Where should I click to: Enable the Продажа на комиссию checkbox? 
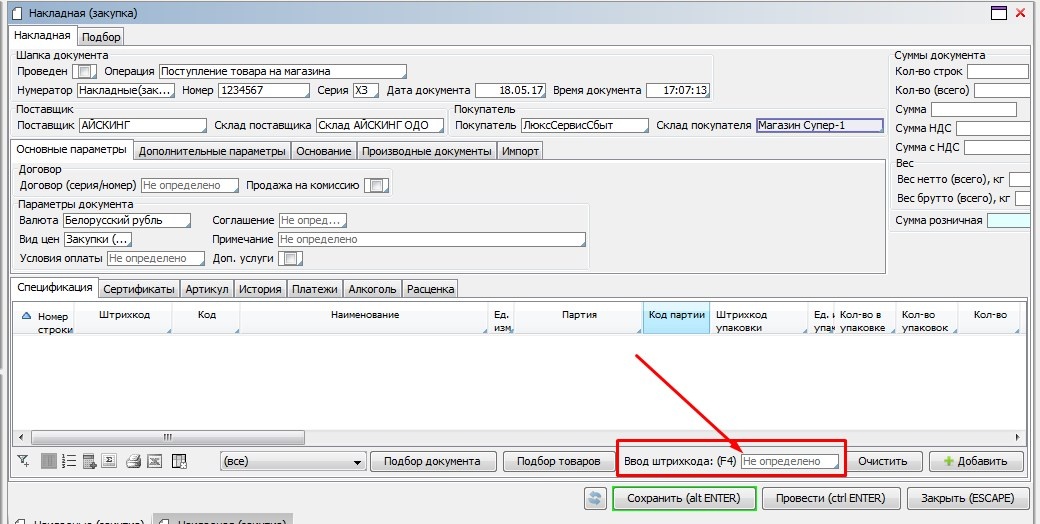(375, 185)
